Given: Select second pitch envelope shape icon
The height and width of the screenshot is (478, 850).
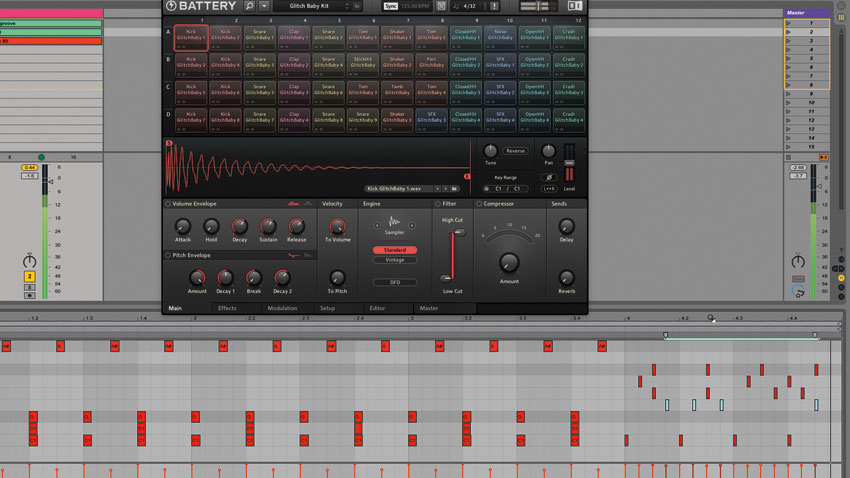Looking at the screenshot, I should point(308,255).
